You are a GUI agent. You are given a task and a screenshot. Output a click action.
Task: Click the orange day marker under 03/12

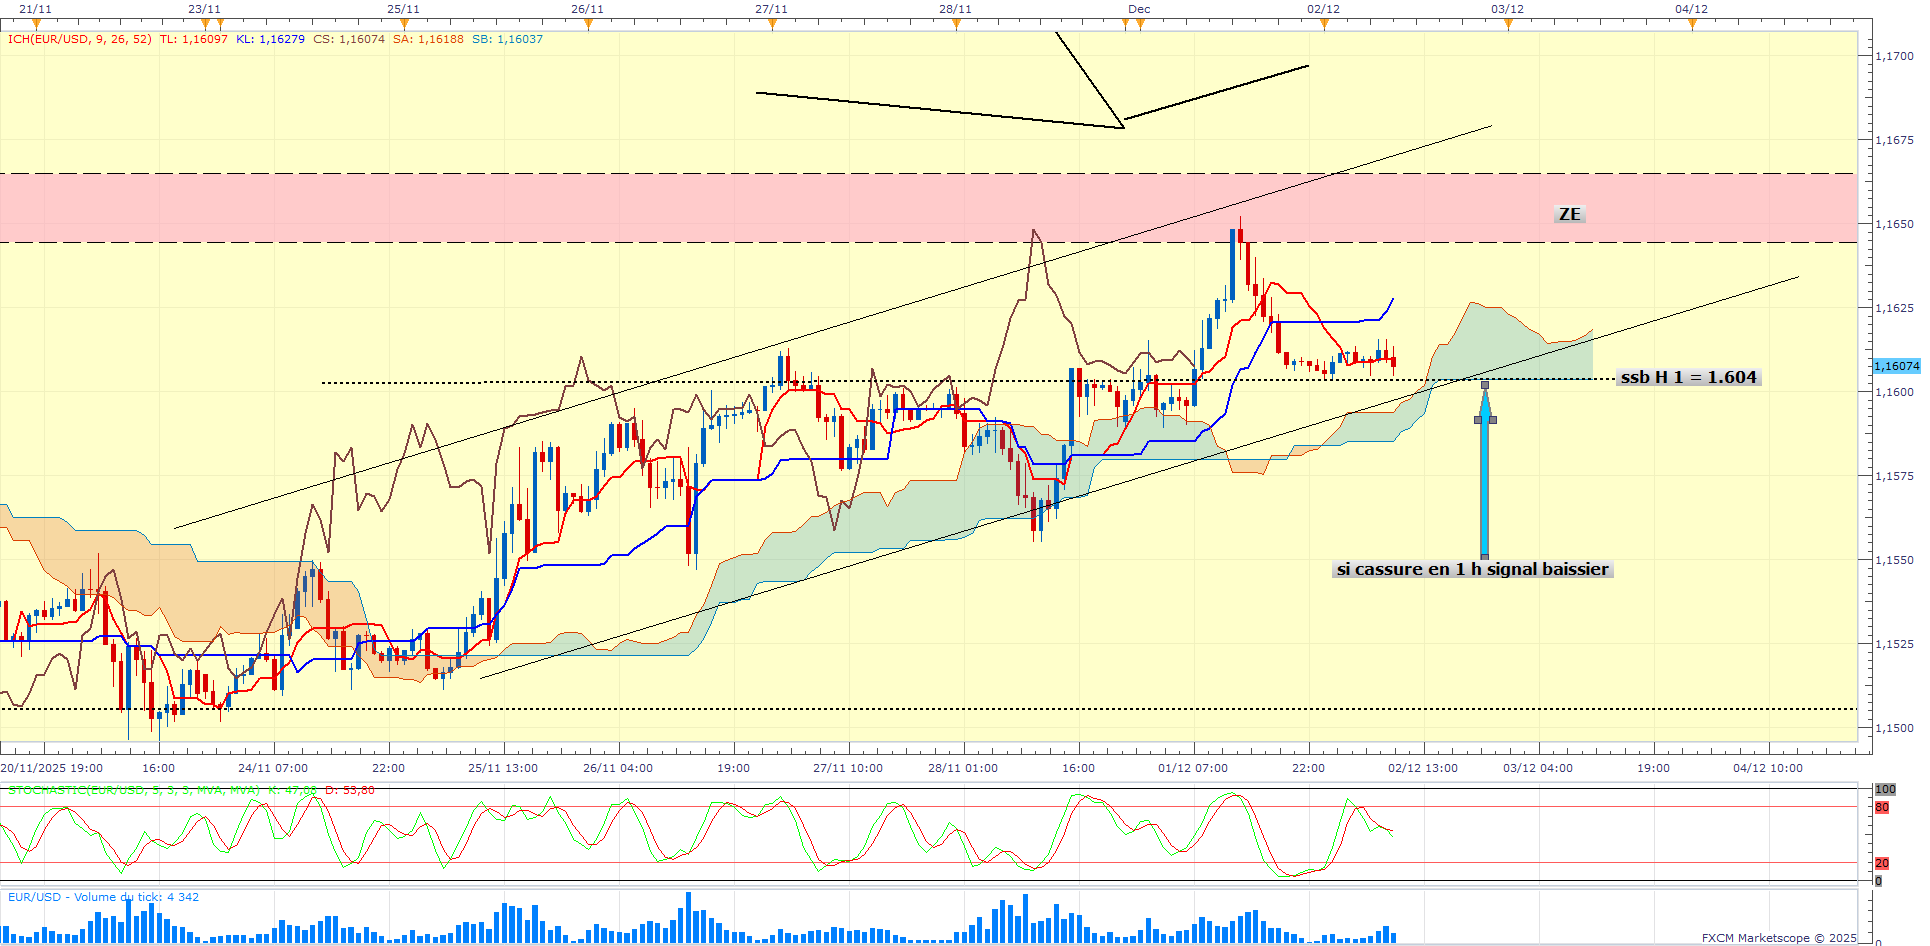(x=1508, y=24)
